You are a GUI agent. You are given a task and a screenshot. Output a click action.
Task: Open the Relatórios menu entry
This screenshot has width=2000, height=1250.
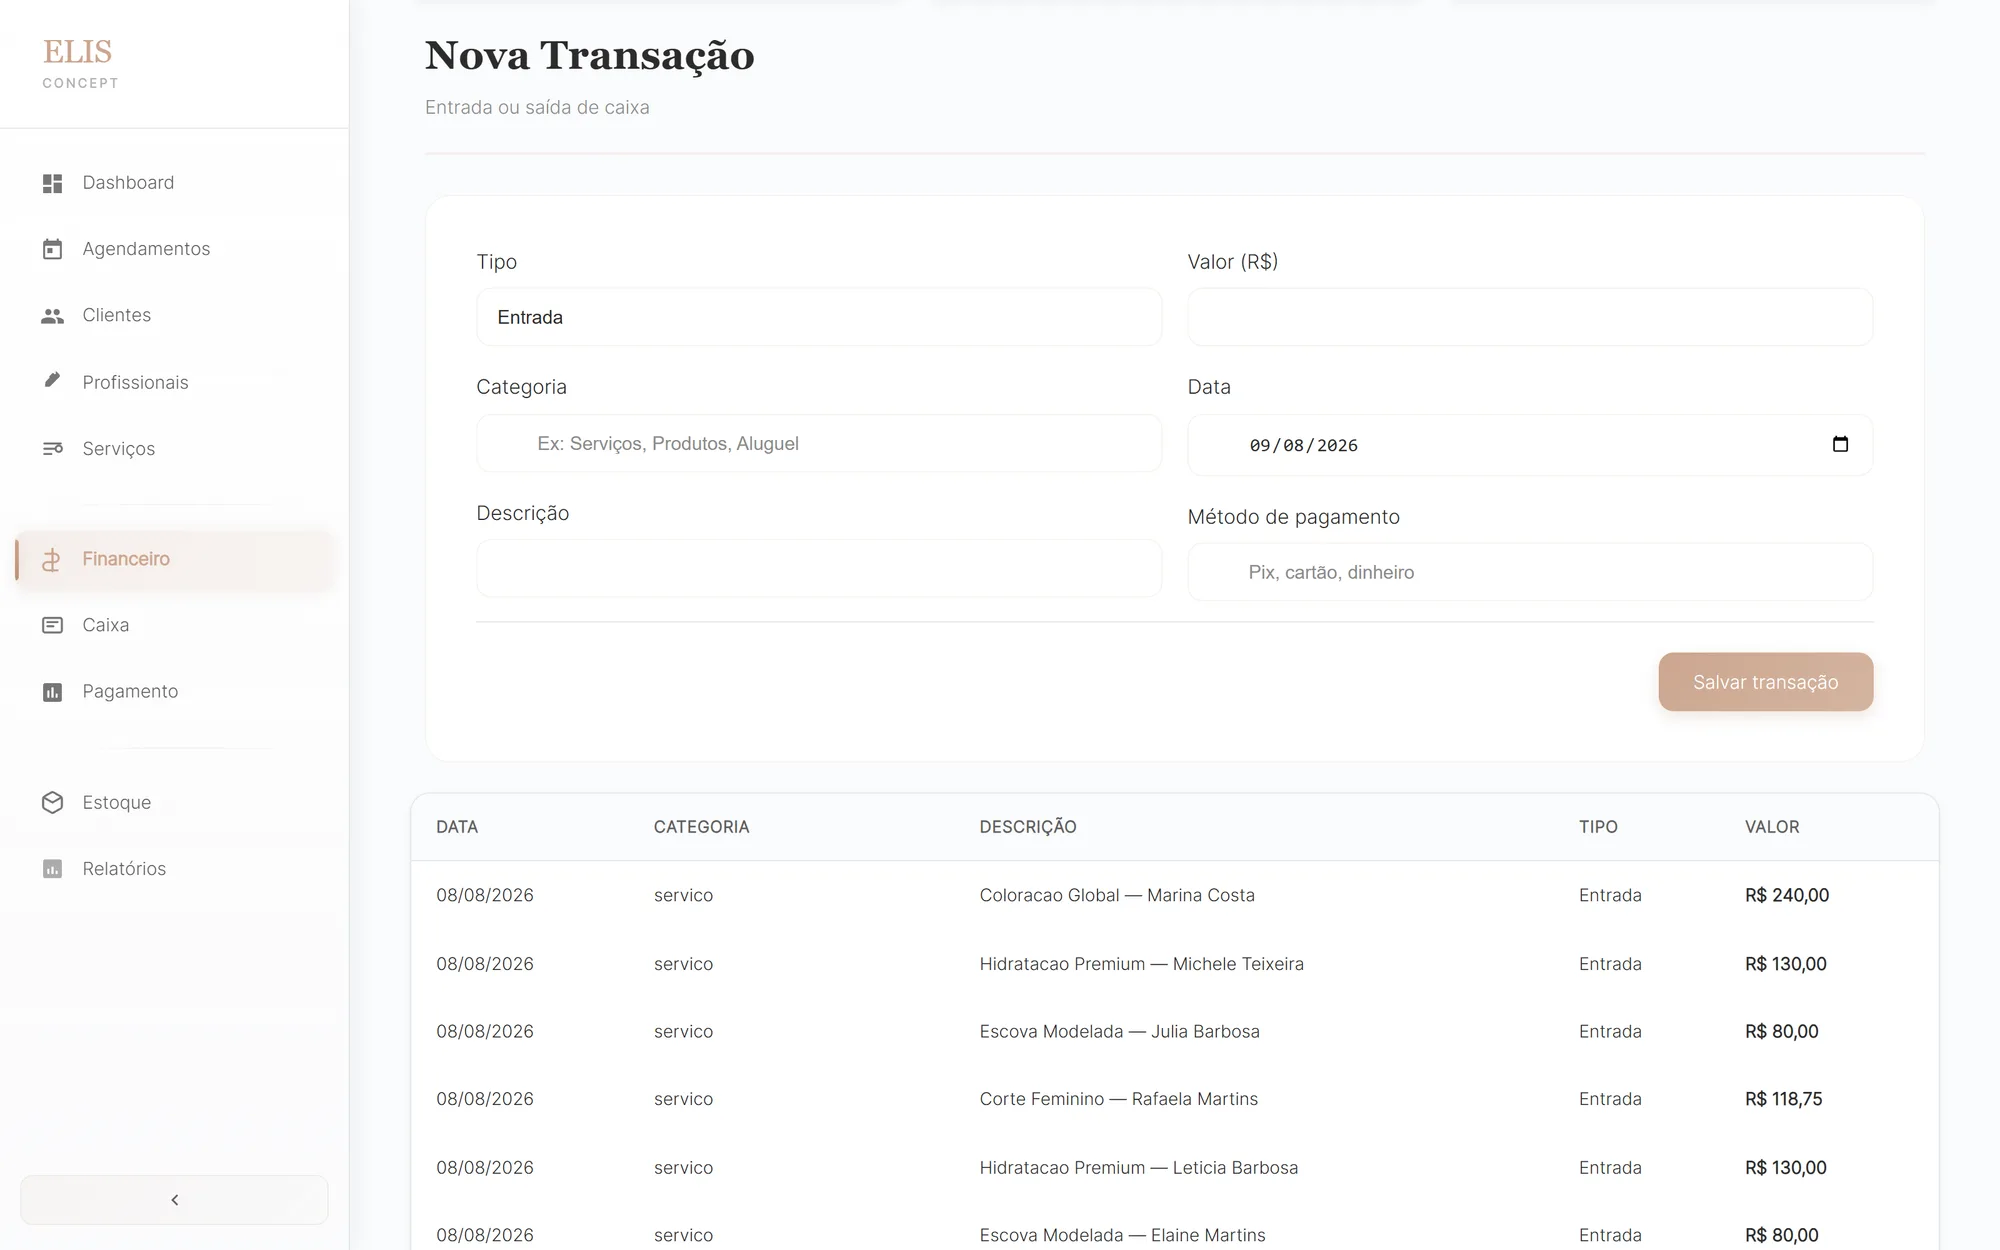pyautogui.click(x=174, y=869)
